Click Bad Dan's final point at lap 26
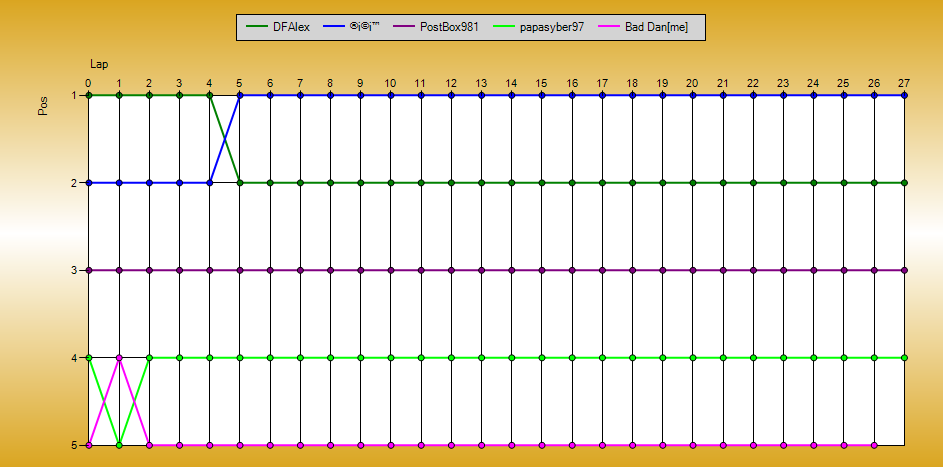 [x=874, y=445]
